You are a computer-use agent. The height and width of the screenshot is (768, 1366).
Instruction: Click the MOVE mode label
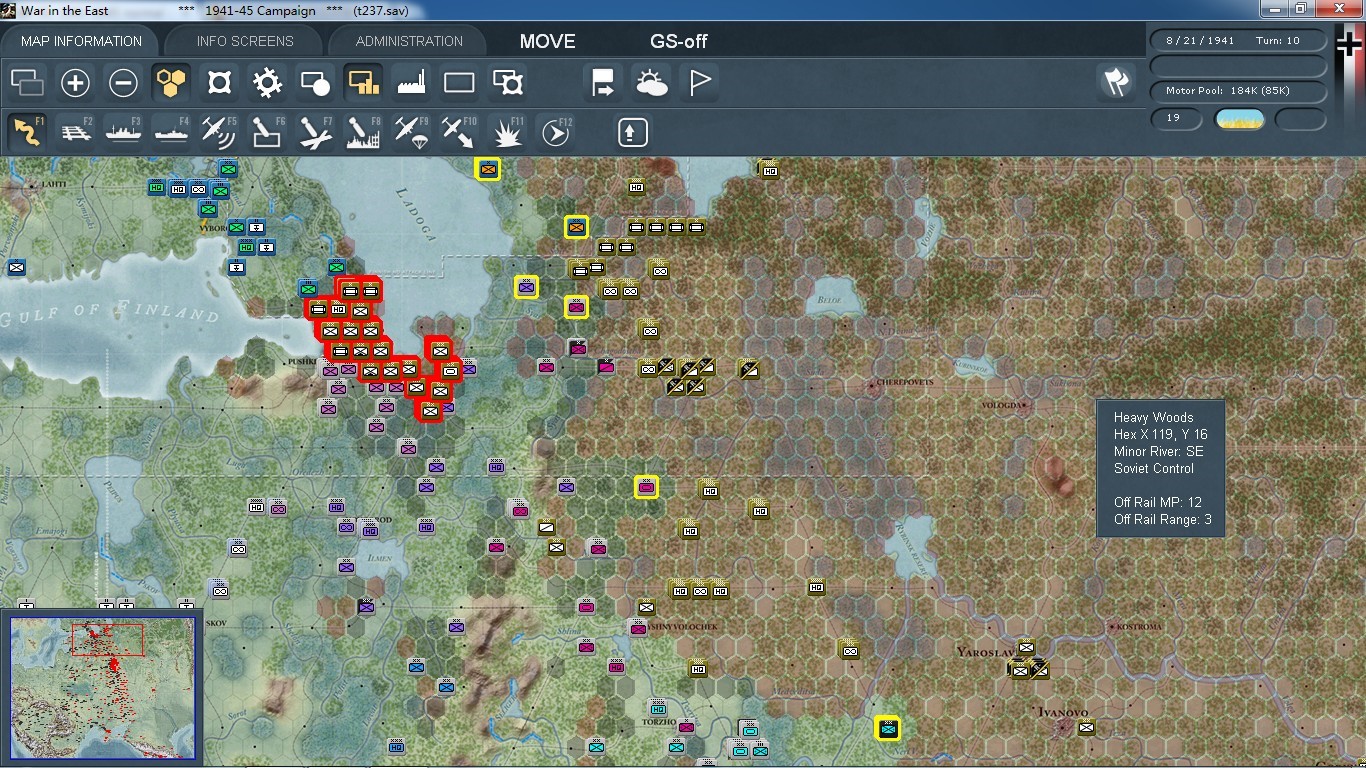point(547,41)
